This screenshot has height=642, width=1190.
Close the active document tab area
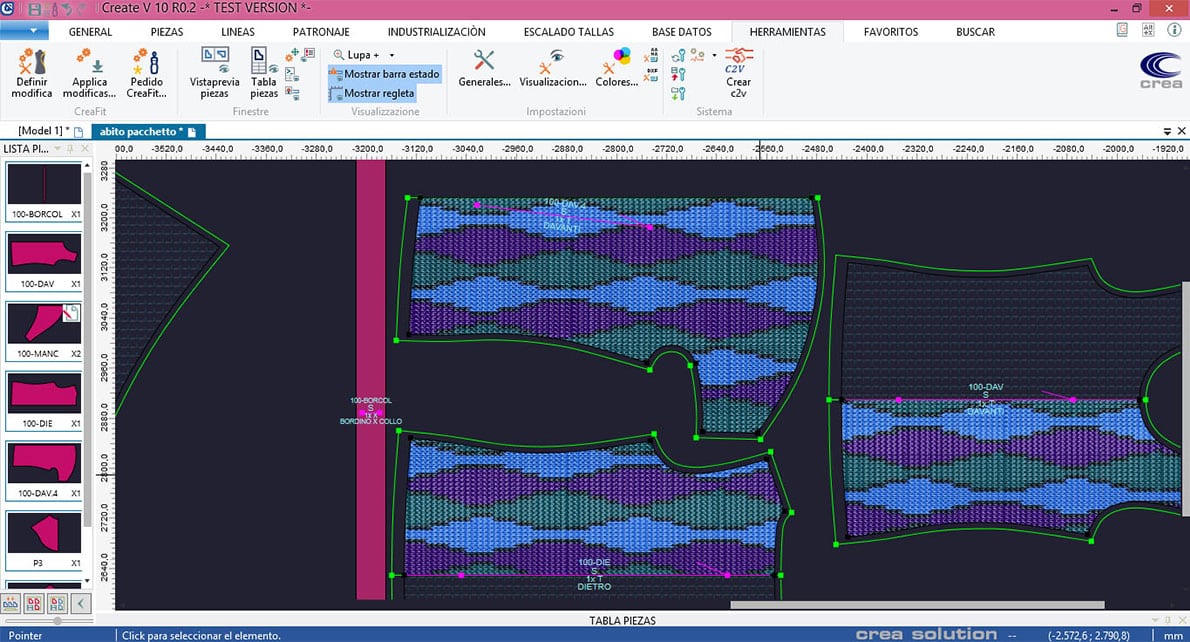click(x=1182, y=131)
